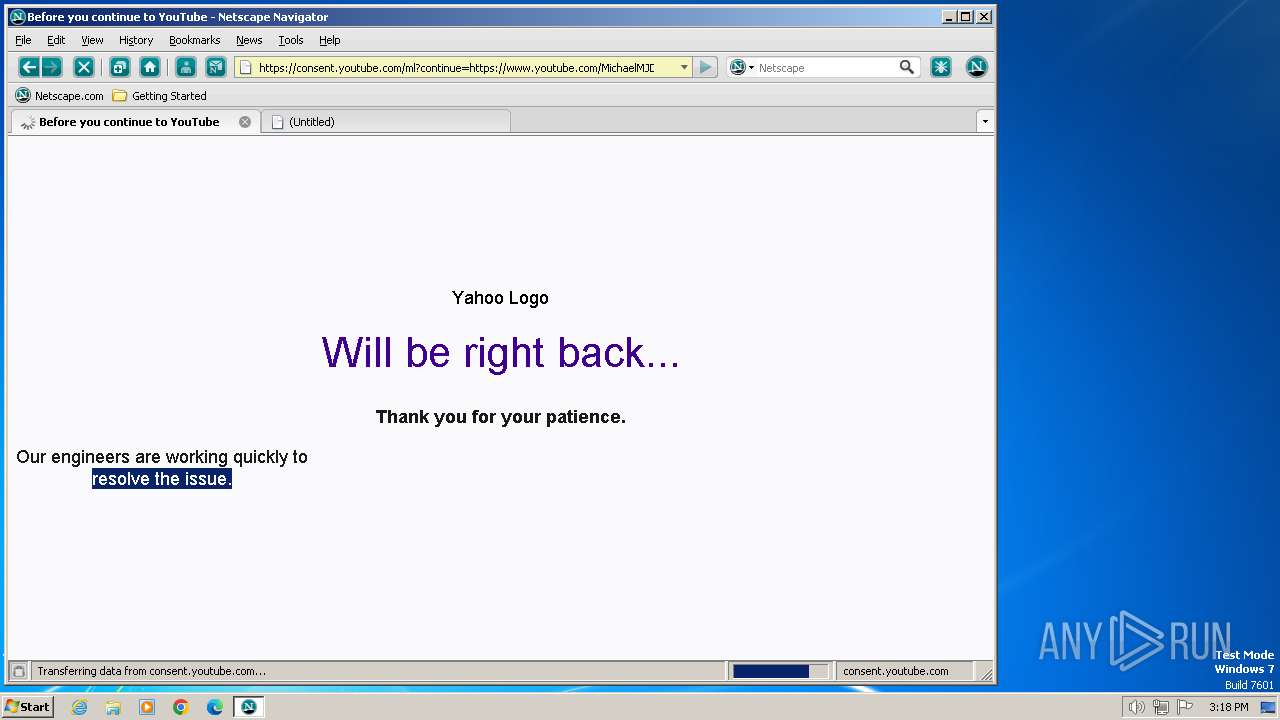Open the sidebar news toolbar icon
This screenshot has height=720, width=1280.
click(x=215, y=67)
